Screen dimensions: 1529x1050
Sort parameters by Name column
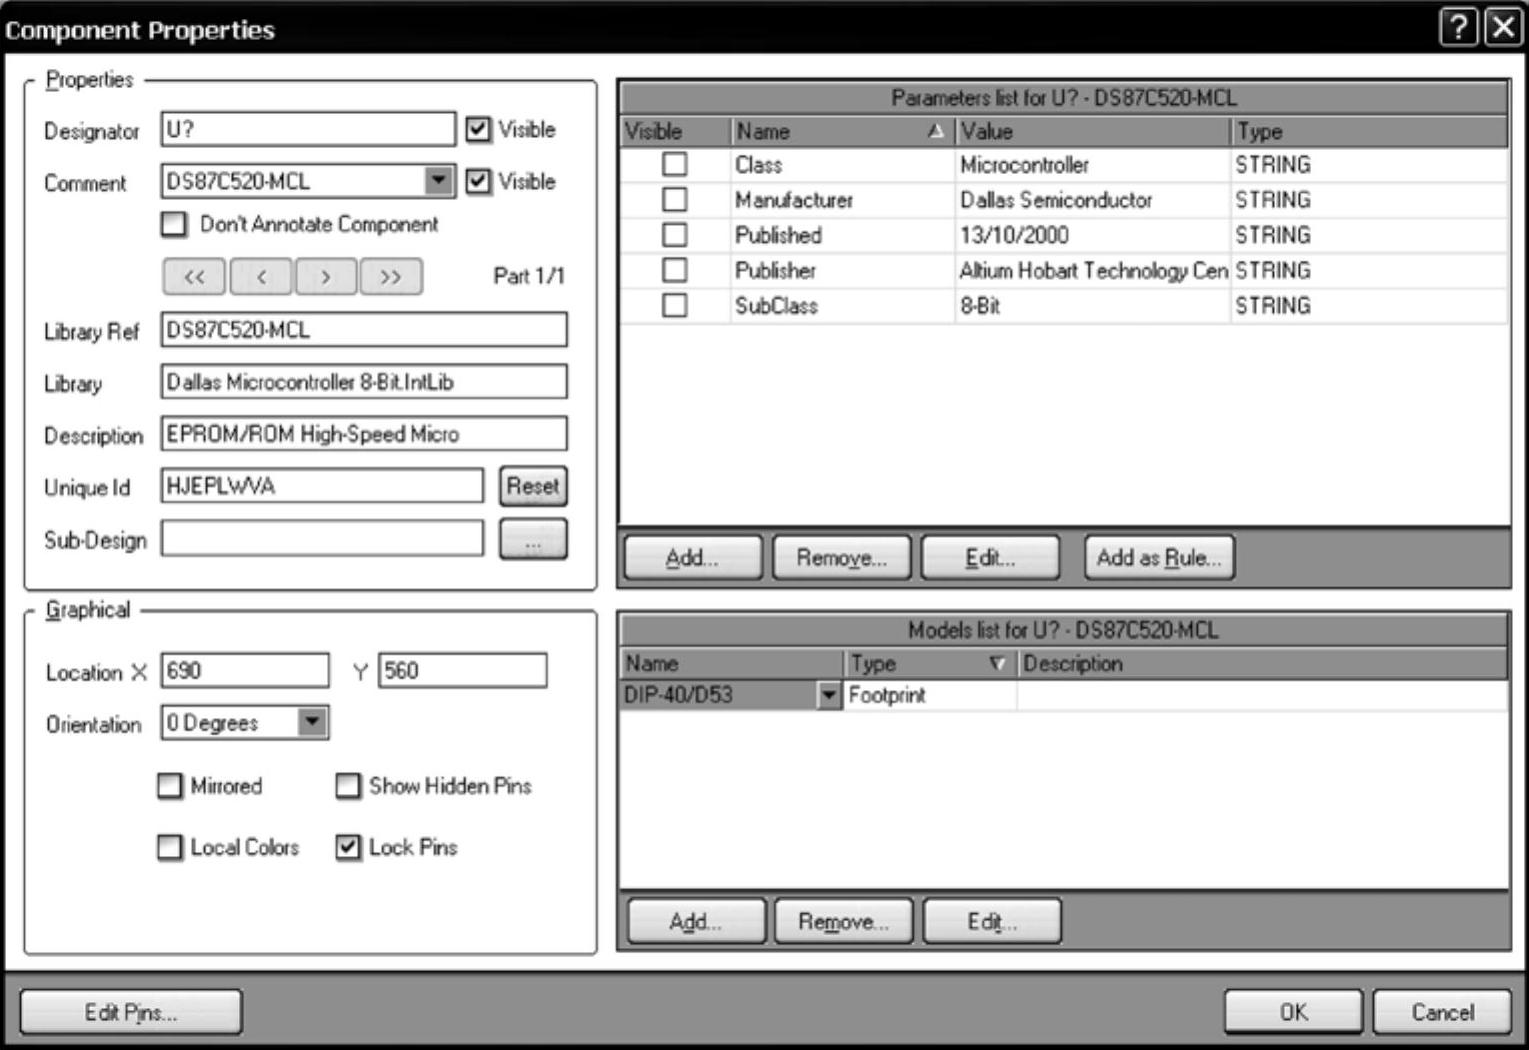tap(842, 131)
